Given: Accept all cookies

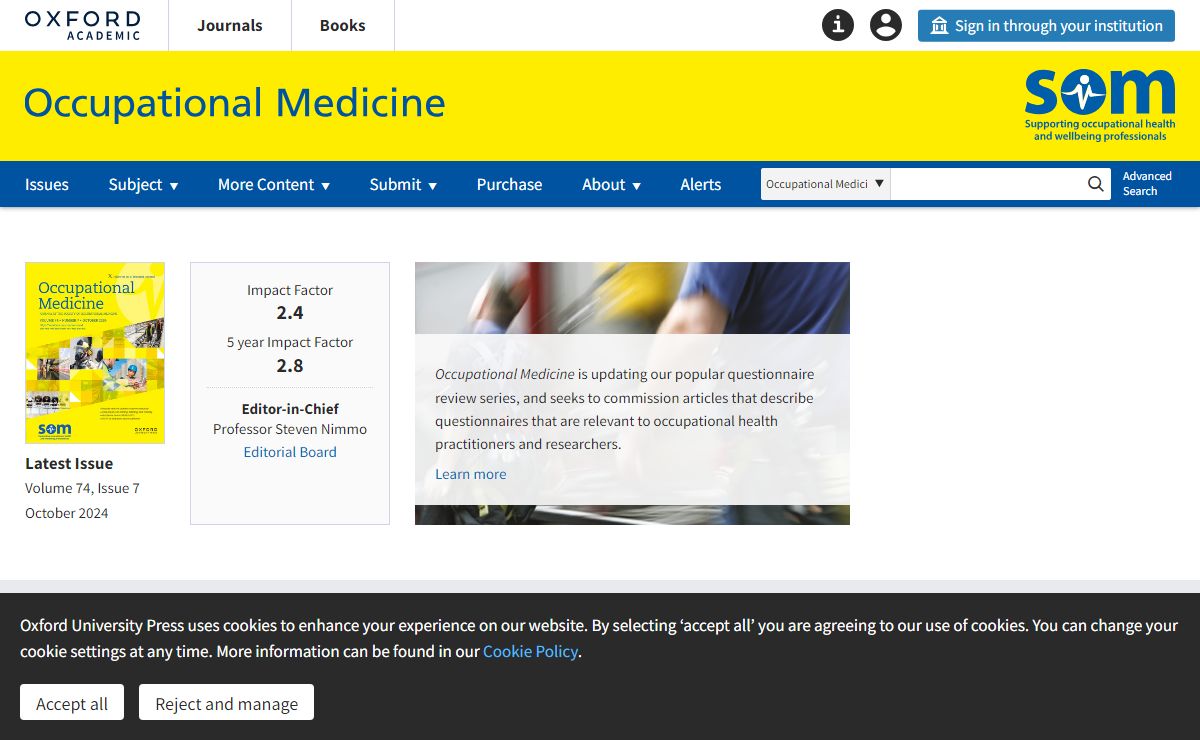Looking at the screenshot, I should (72, 703).
